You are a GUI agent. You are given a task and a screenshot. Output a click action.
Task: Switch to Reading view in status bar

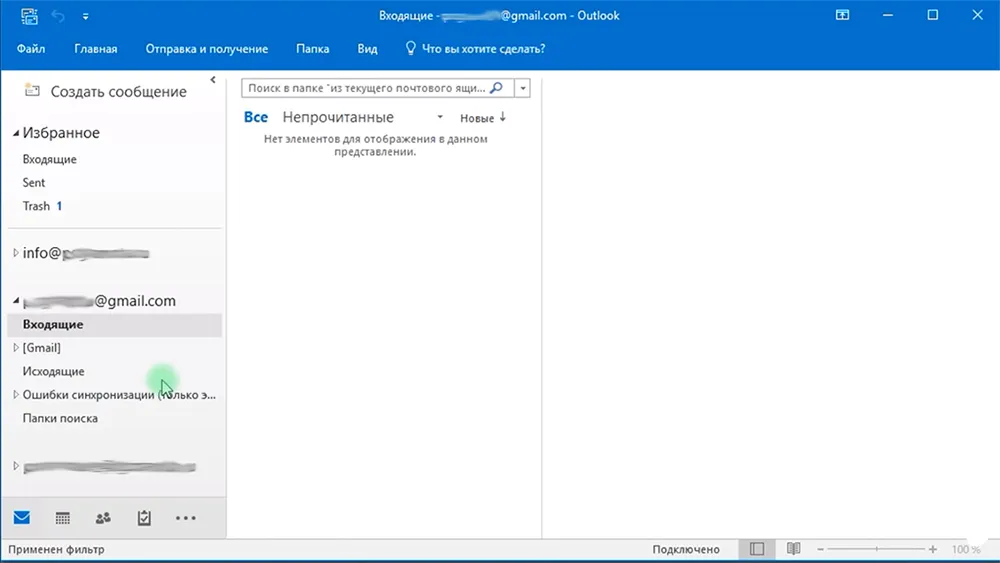click(x=793, y=549)
